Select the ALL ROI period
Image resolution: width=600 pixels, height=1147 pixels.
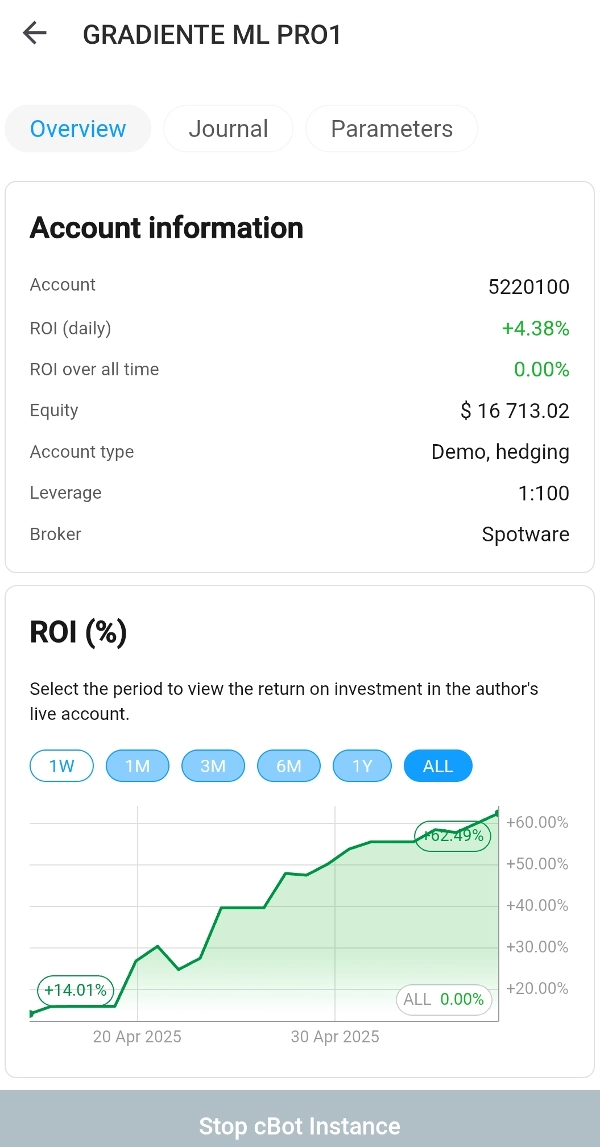tap(438, 766)
